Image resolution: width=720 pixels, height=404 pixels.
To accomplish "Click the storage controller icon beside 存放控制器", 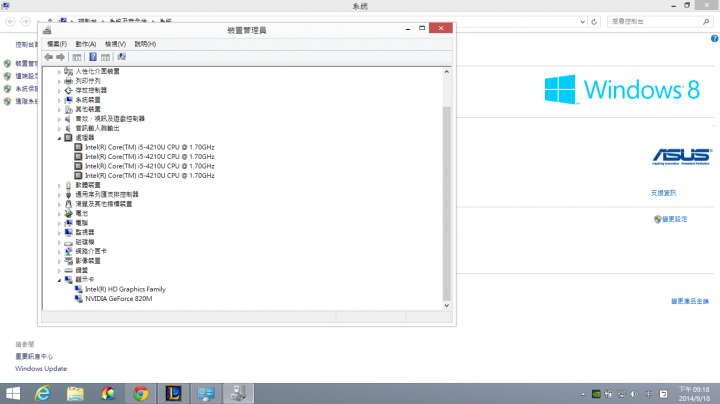I will point(68,90).
